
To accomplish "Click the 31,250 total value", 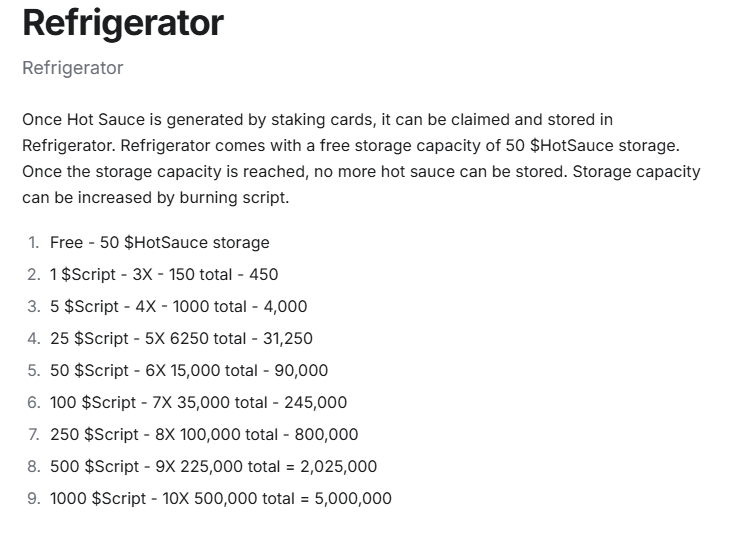I will pyautogui.click(x=288, y=338).
